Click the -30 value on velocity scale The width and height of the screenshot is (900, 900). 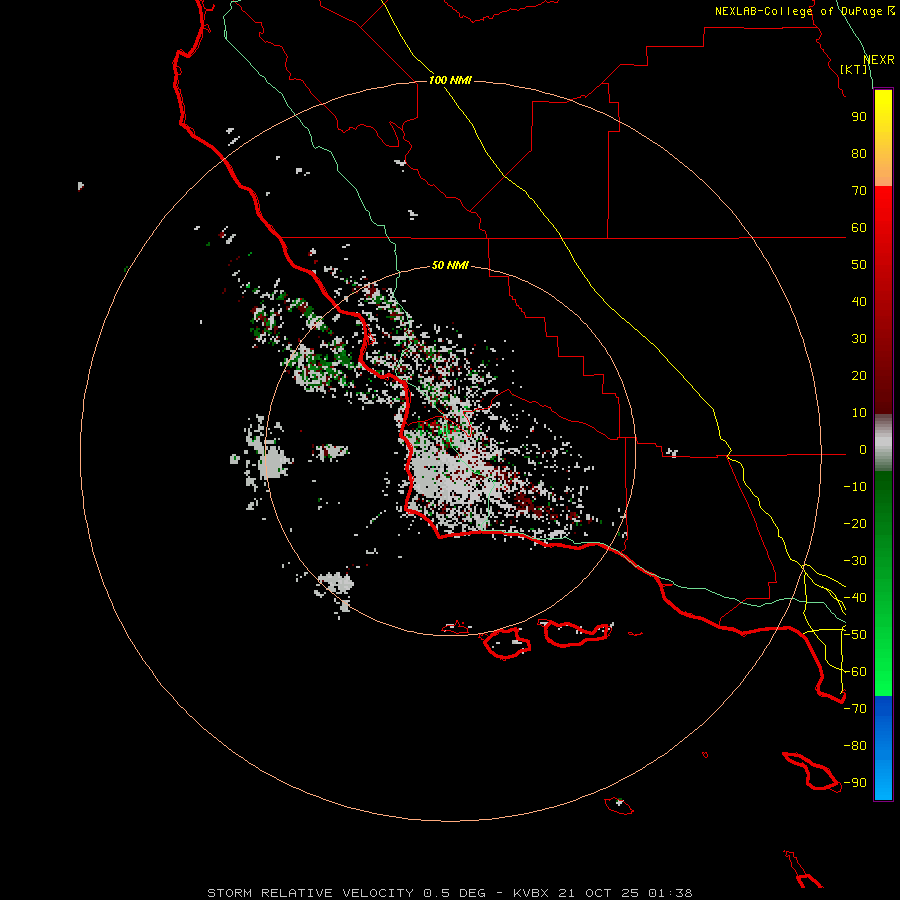pos(855,561)
